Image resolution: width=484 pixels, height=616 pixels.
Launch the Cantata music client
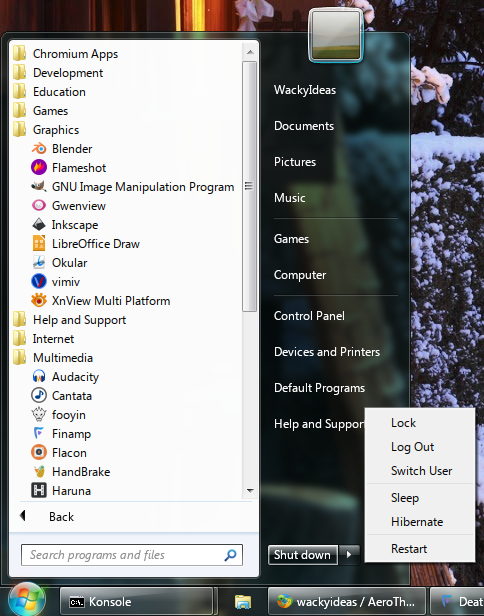coord(62,396)
